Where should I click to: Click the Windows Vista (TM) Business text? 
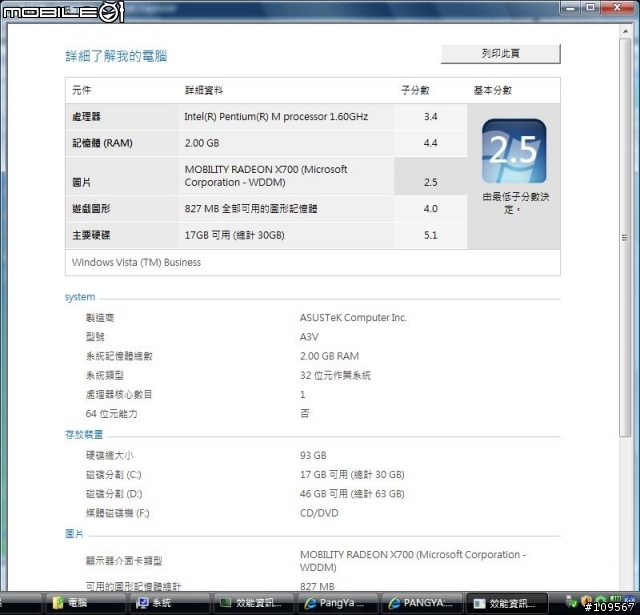pos(136,262)
